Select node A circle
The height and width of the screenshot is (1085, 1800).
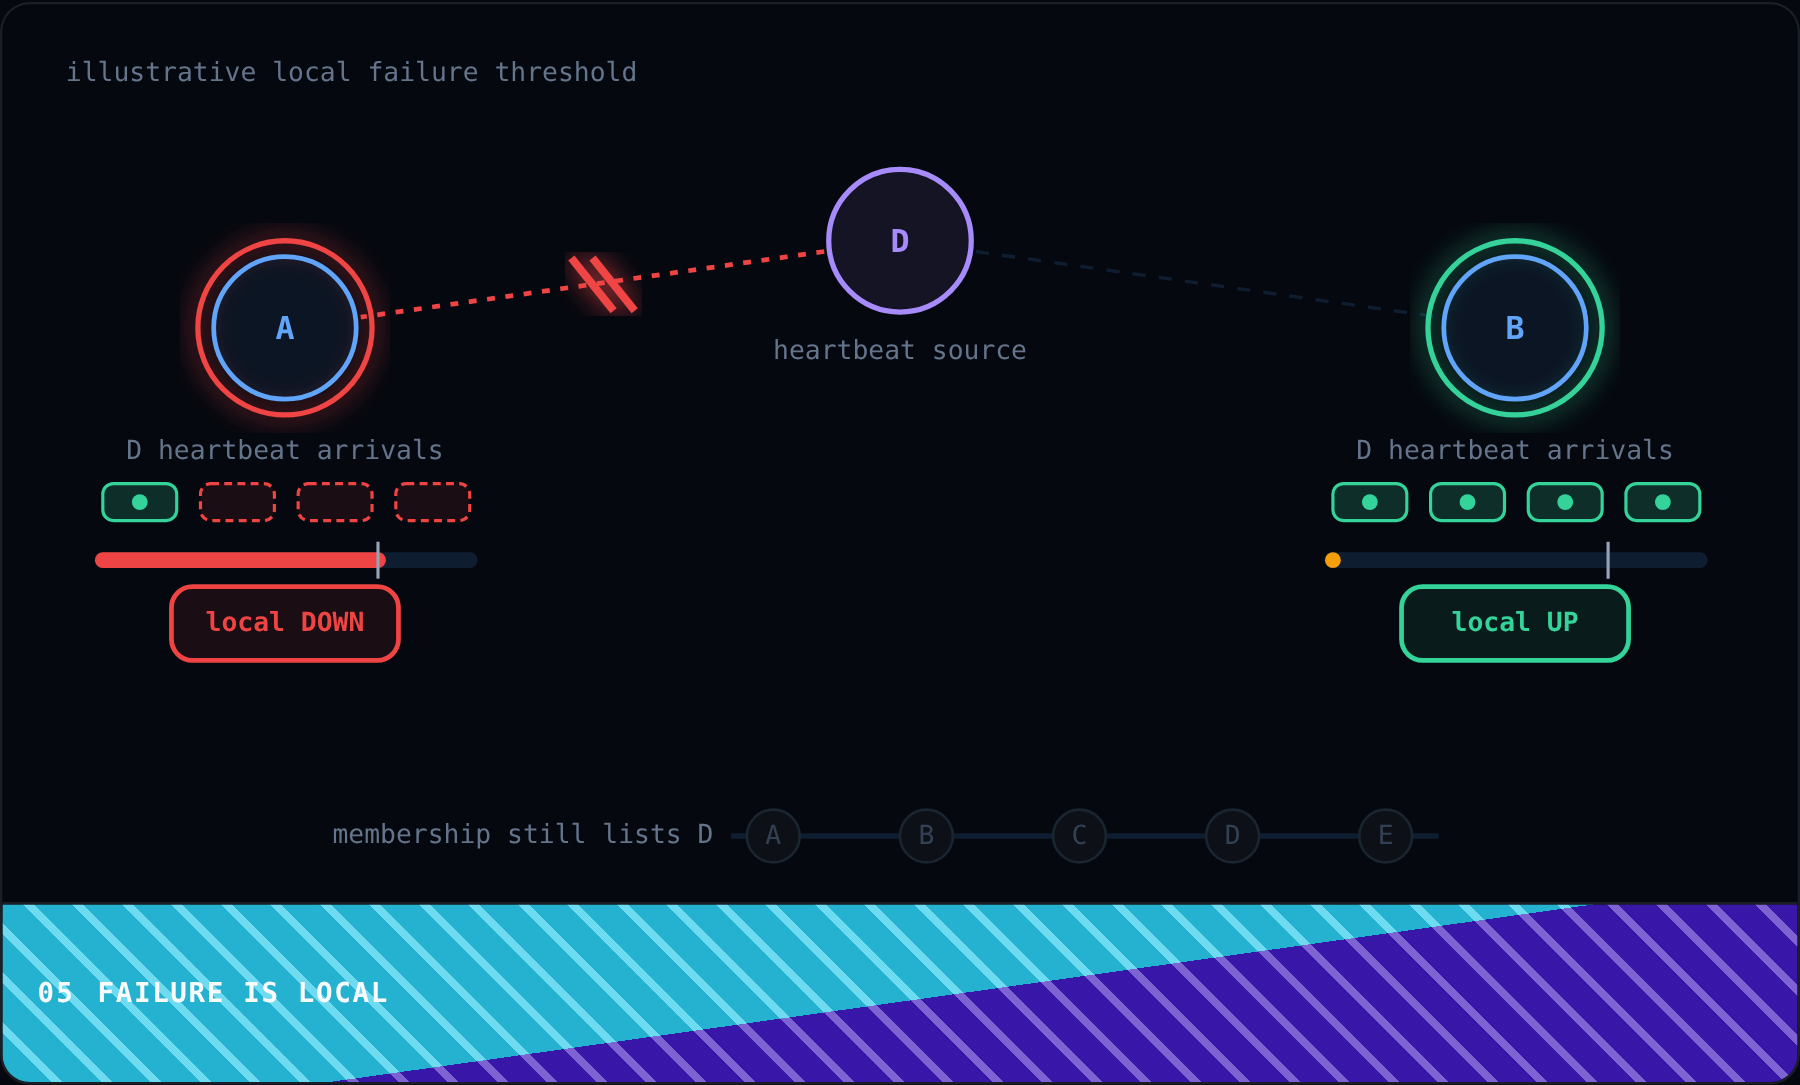click(x=285, y=328)
